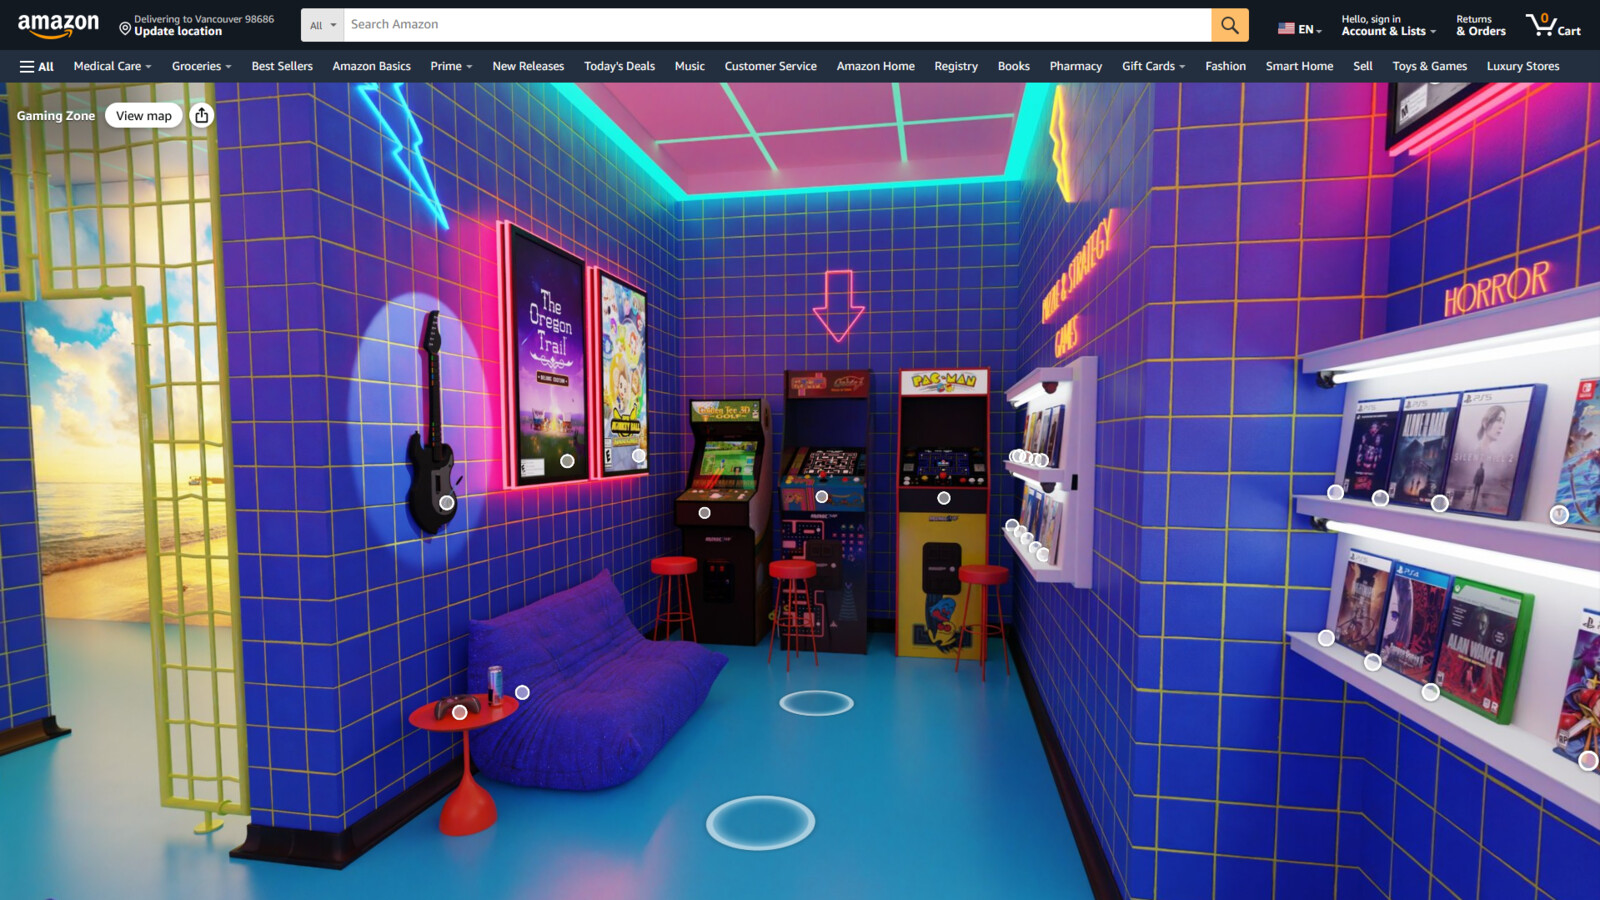1600x900 pixels.
Task: Open the Registry link
Action: [x=956, y=66]
